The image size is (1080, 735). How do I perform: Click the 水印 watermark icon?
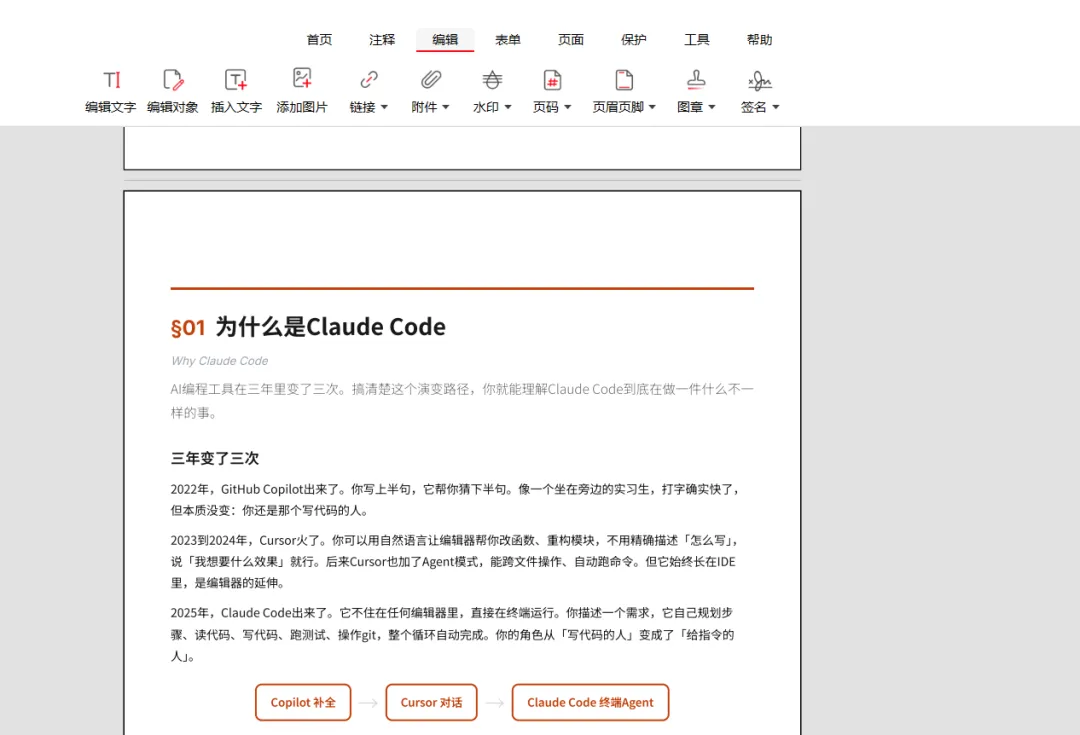(492, 80)
